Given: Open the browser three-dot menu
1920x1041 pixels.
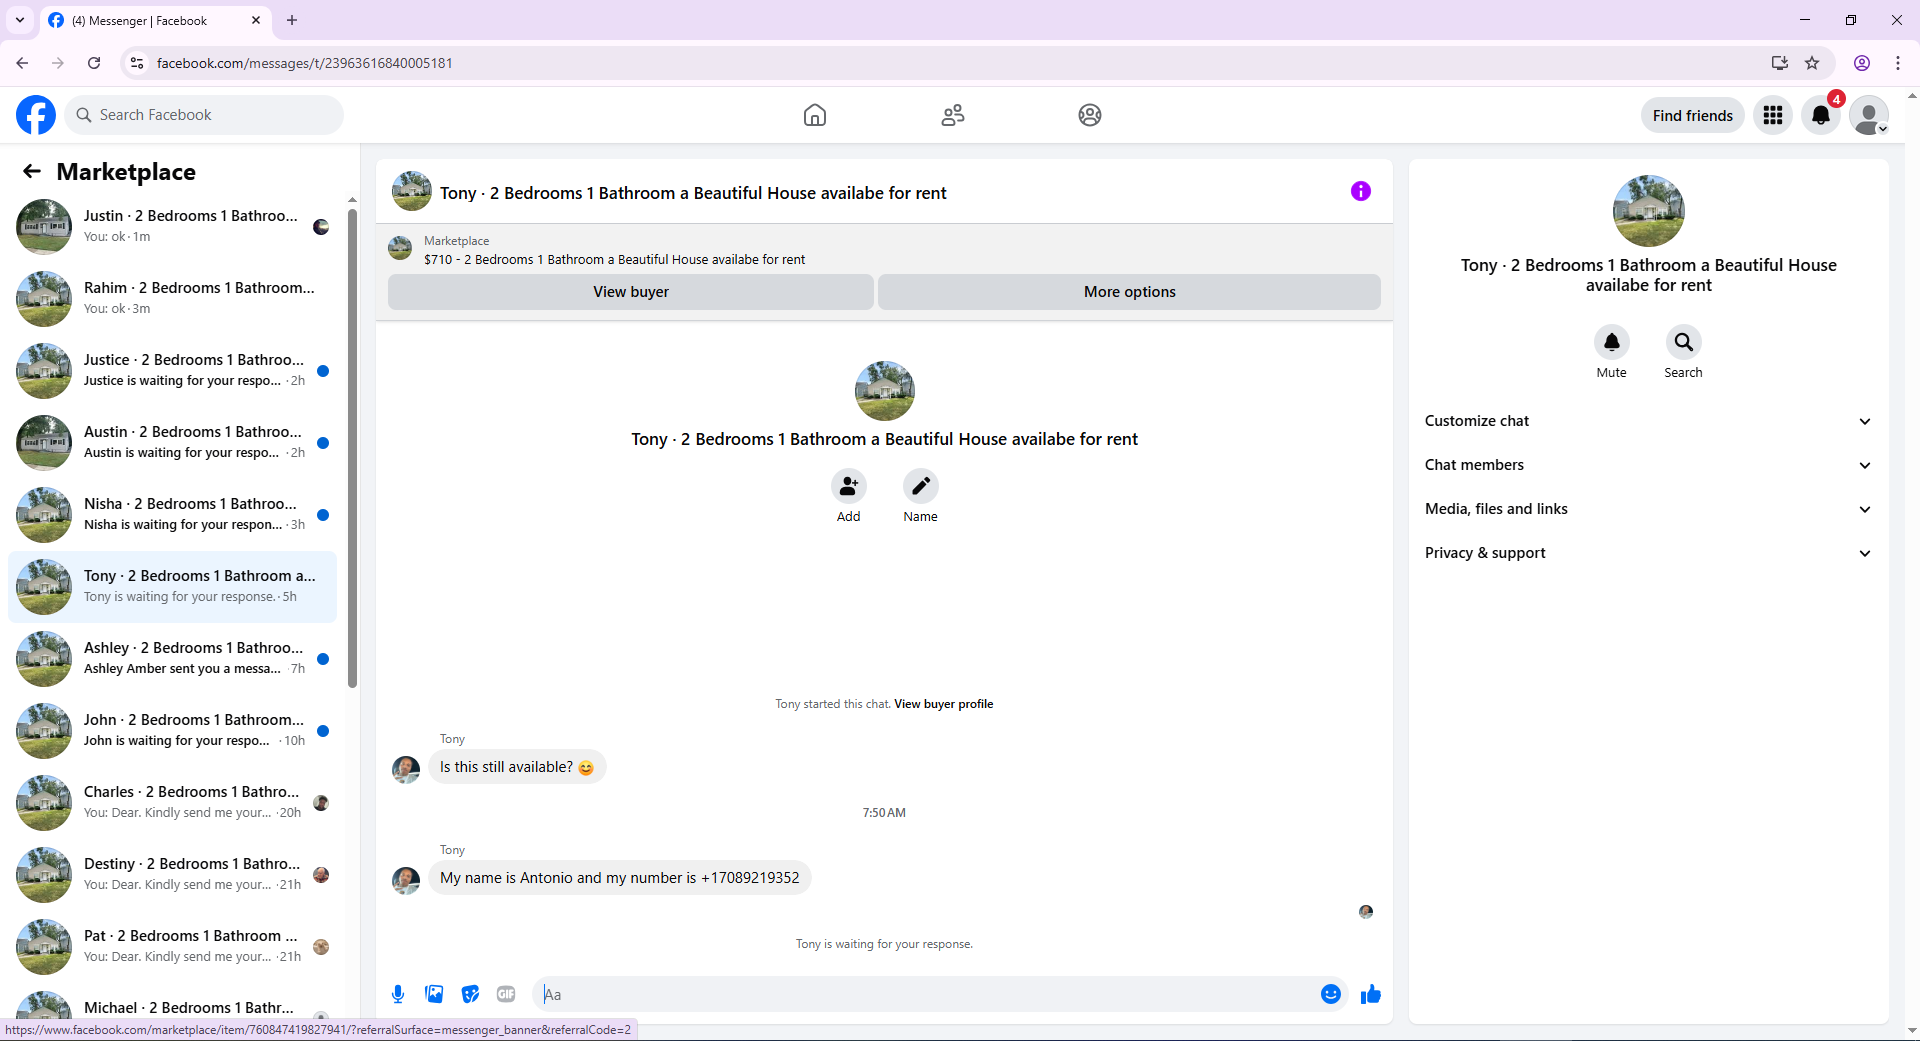Looking at the screenshot, I should tap(1898, 63).
